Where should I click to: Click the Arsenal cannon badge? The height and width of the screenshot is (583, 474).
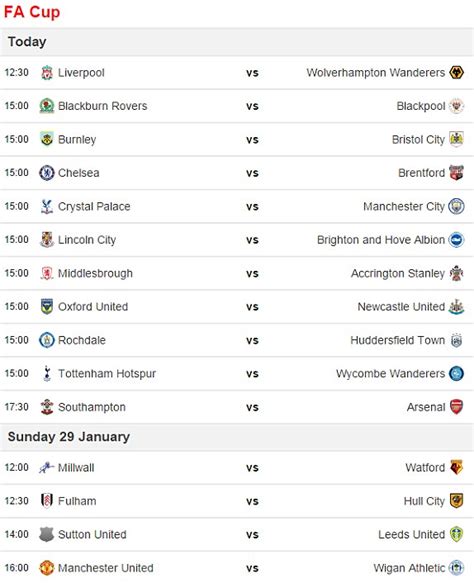tap(456, 407)
